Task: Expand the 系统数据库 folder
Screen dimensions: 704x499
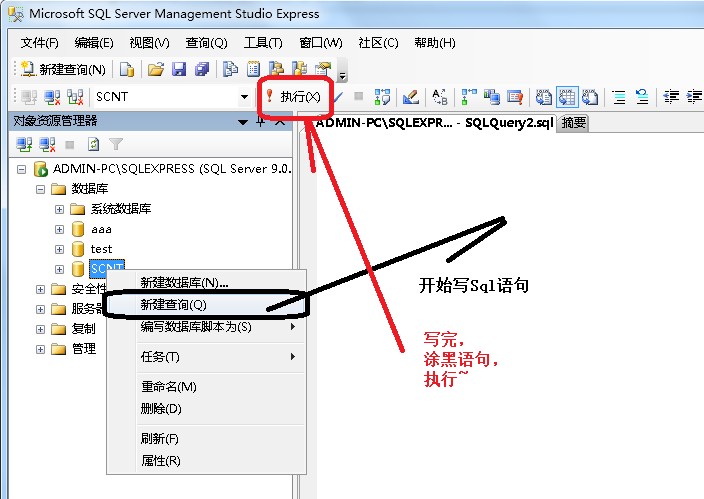Action: pos(59,209)
